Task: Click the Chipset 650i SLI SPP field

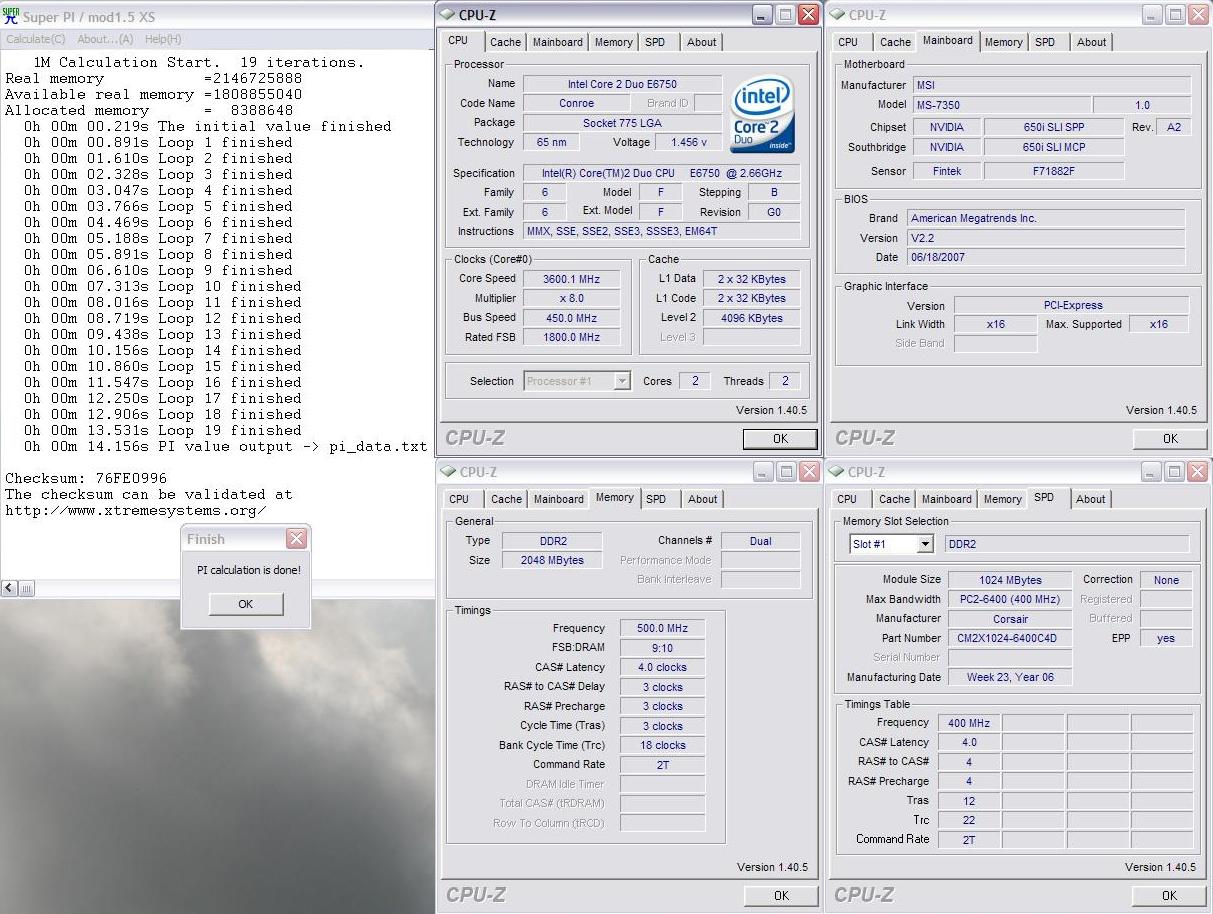Action: pyautogui.click(x=1052, y=127)
